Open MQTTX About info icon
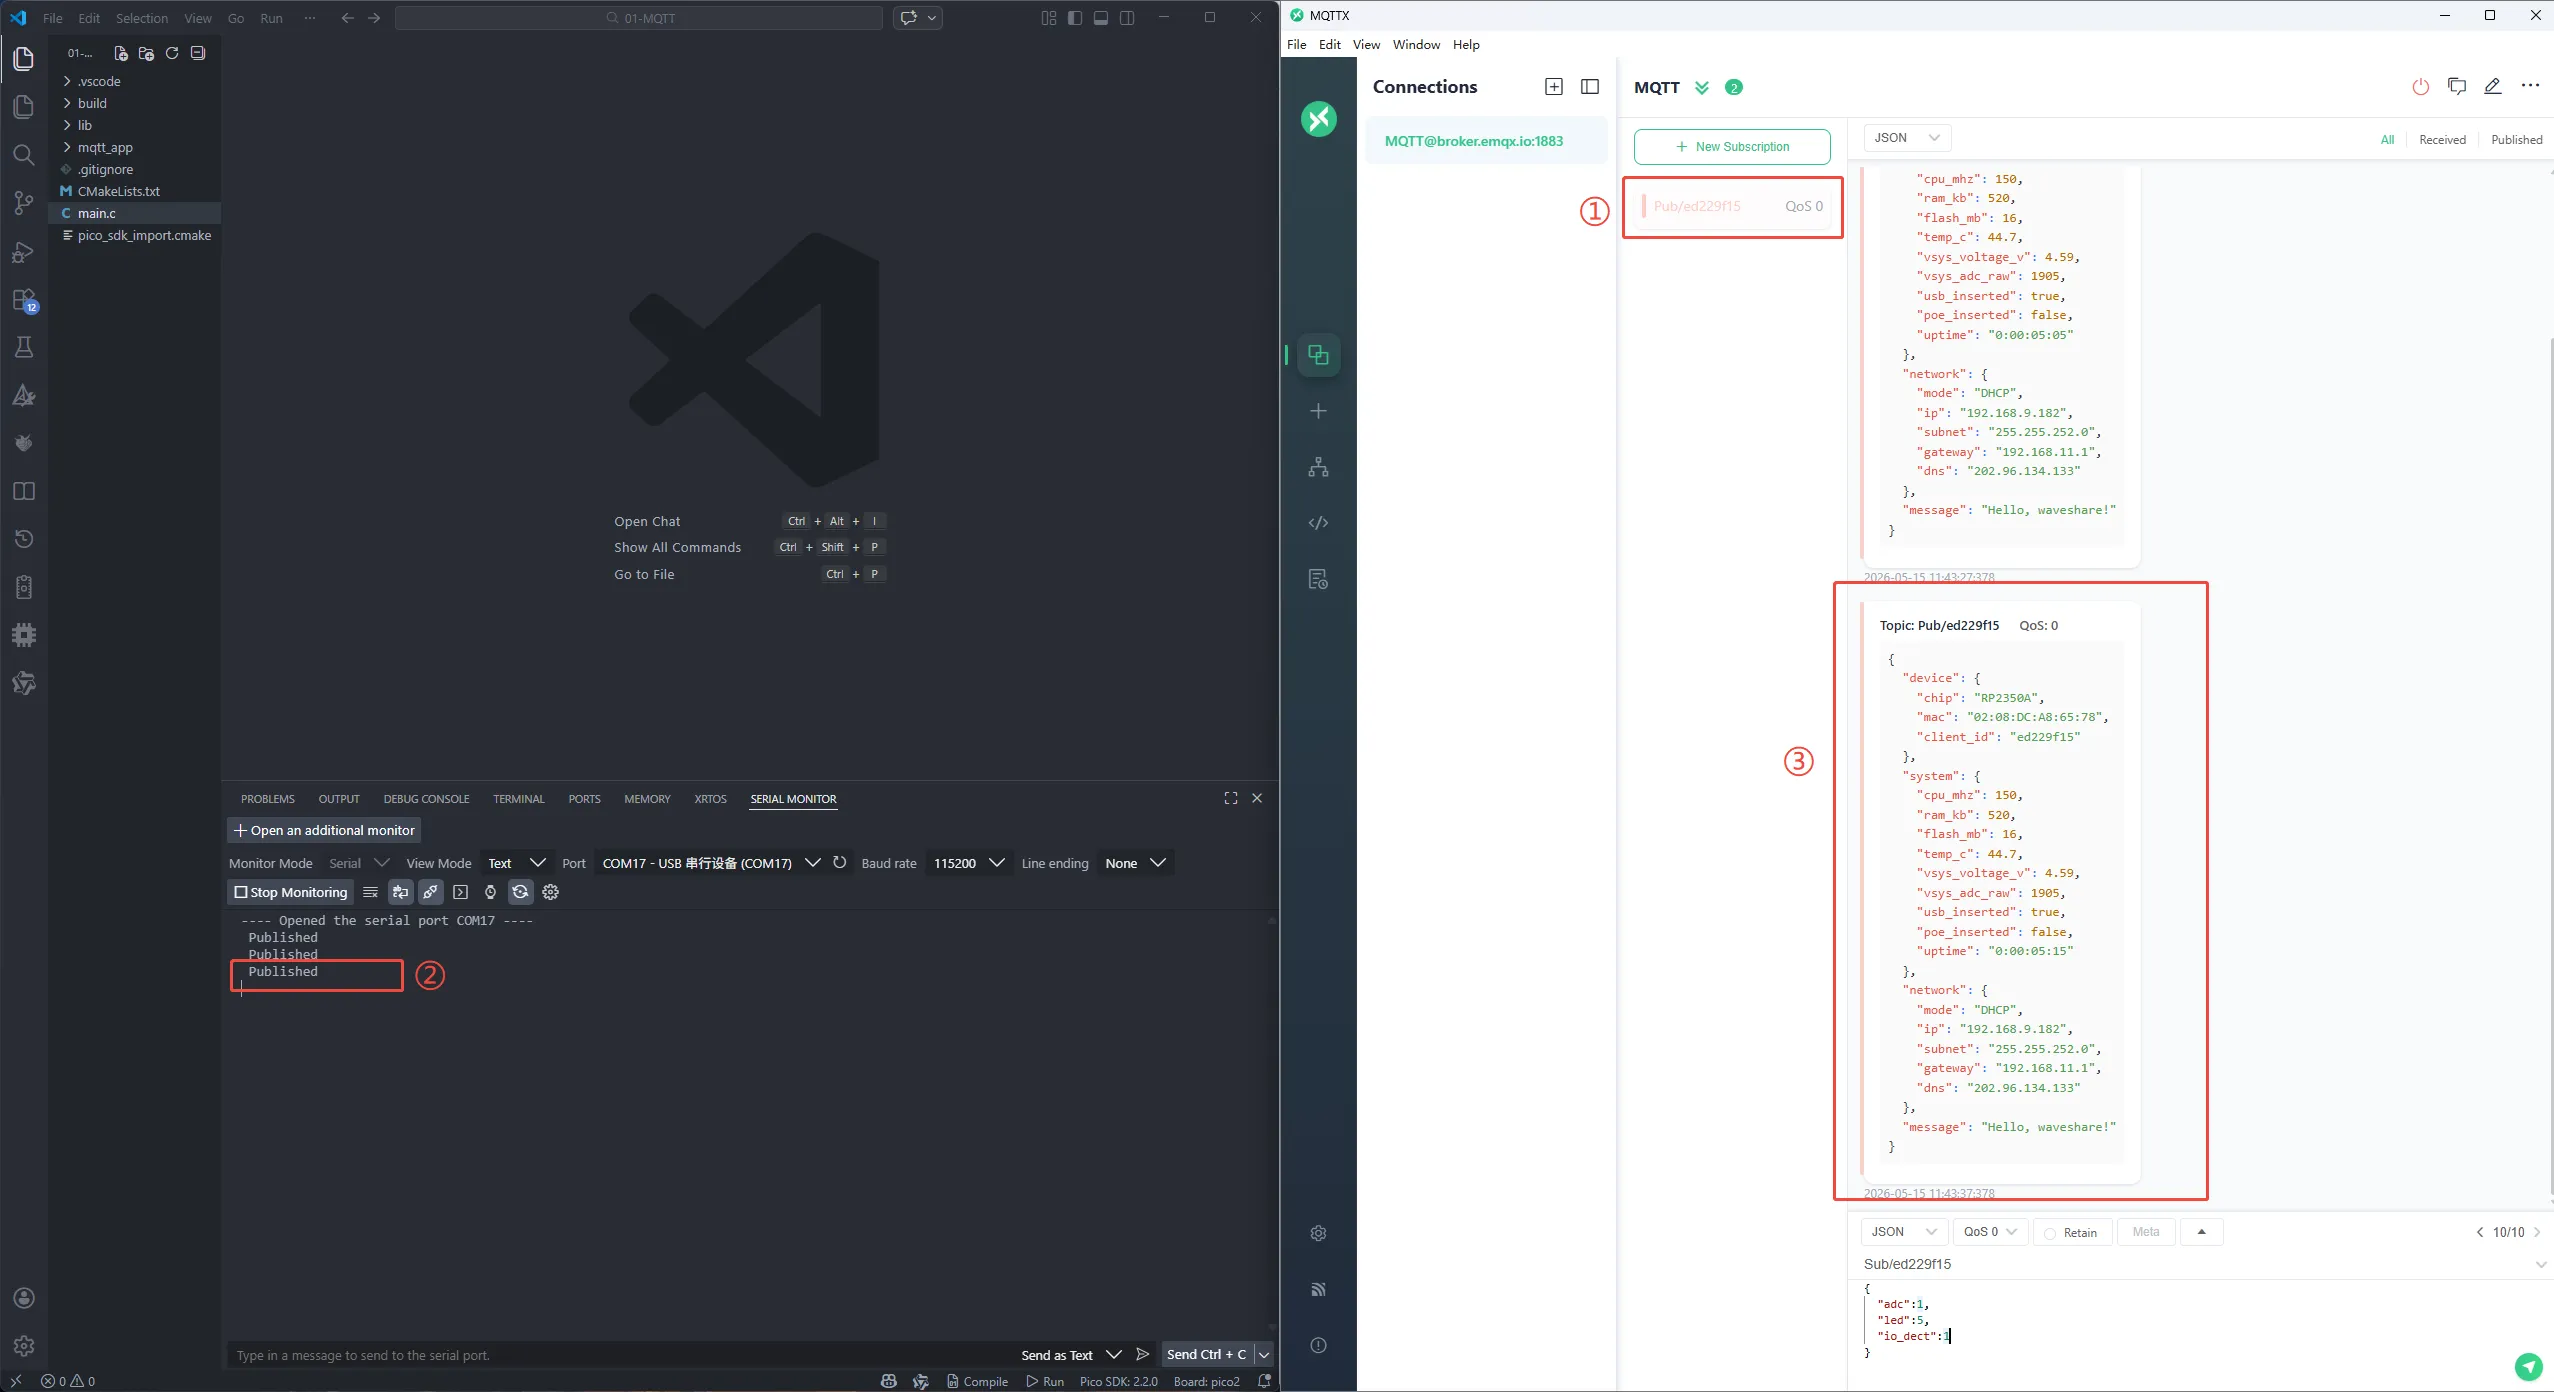The image size is (2554, 1392). pyautogui.click(x=1318, y=1345)
